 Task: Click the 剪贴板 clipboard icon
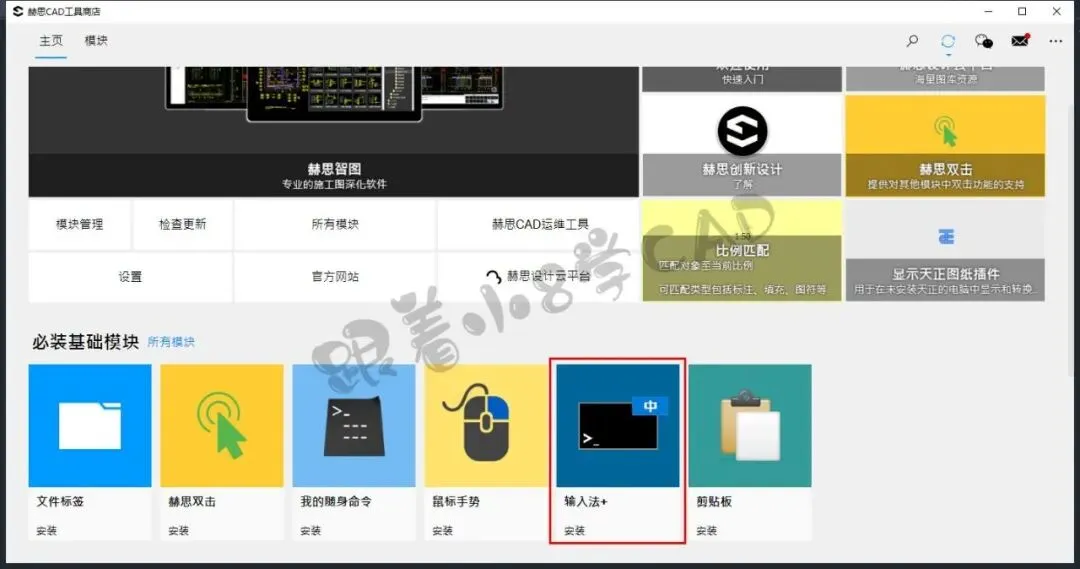(x=750, y=426)
